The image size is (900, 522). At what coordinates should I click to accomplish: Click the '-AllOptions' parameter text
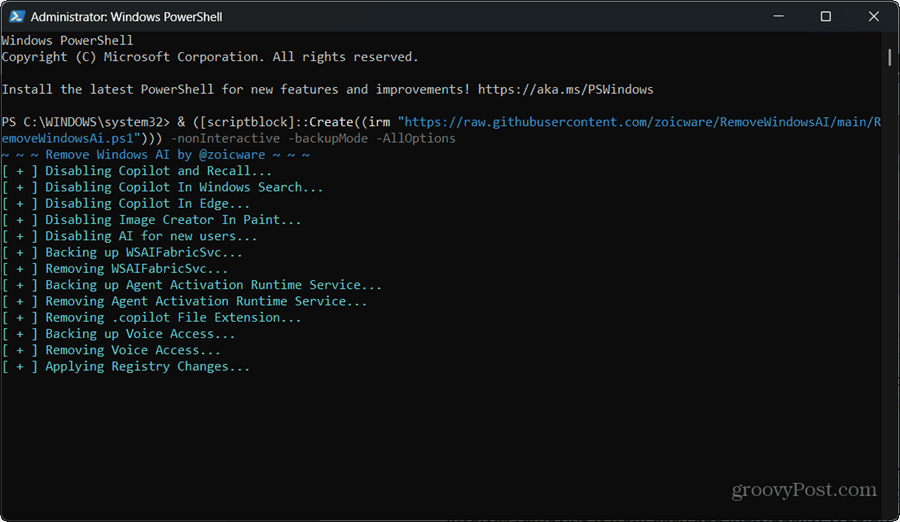(416, 138)
